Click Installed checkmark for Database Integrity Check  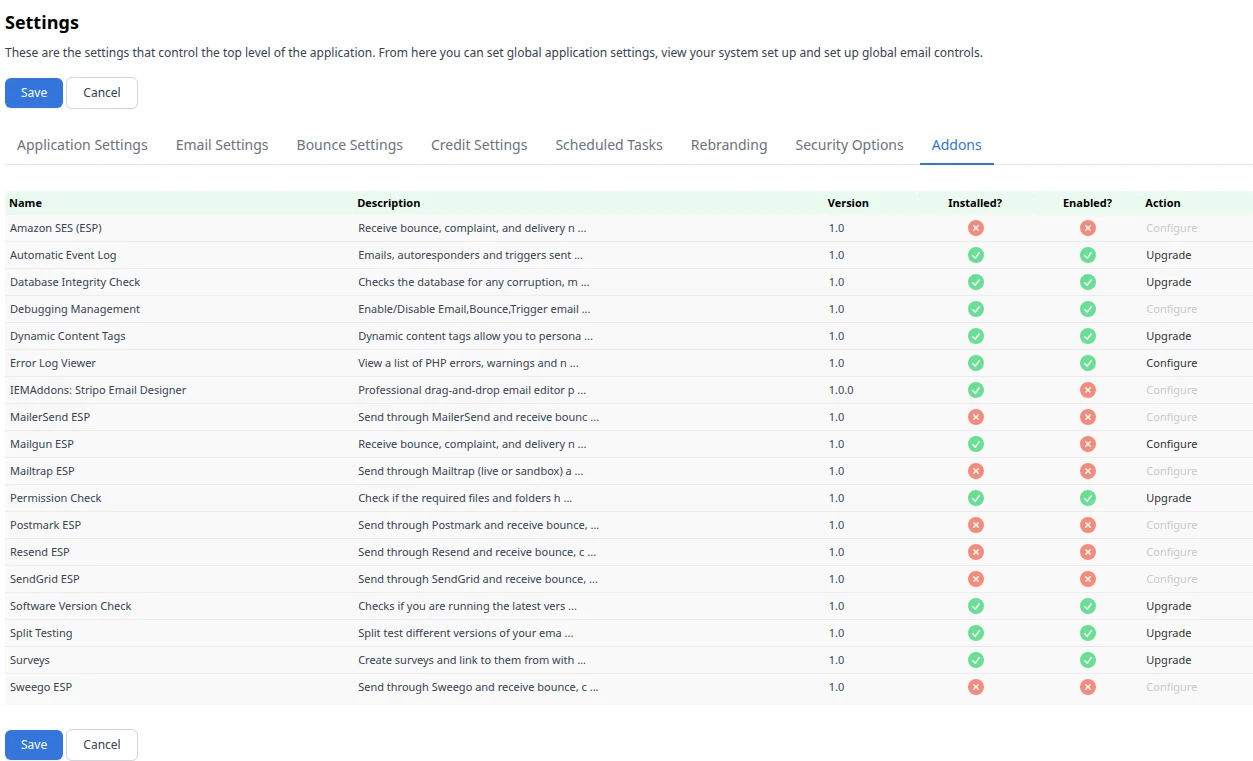[x=976, y=282]
